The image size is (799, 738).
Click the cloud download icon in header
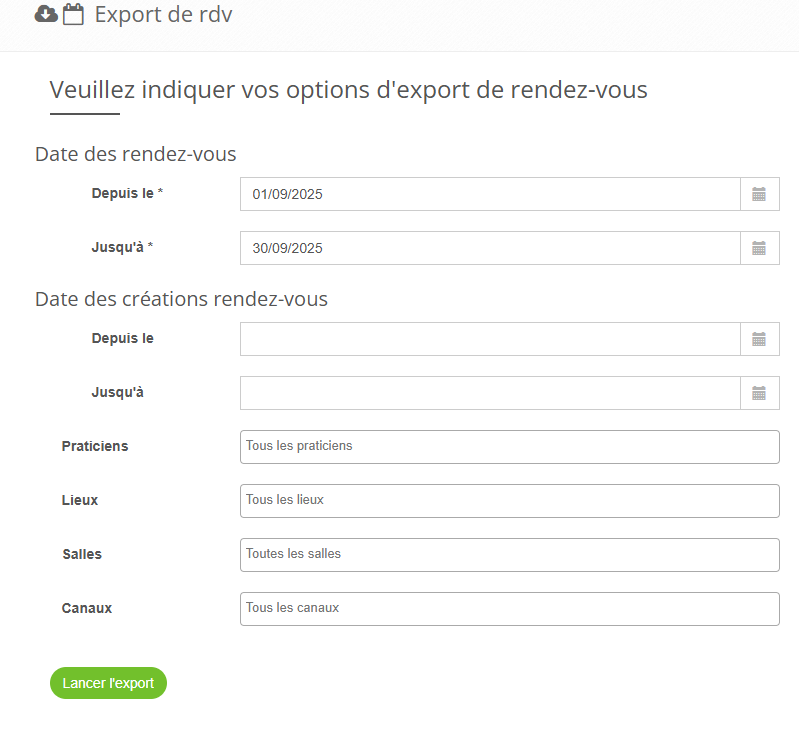coord(46,14)
